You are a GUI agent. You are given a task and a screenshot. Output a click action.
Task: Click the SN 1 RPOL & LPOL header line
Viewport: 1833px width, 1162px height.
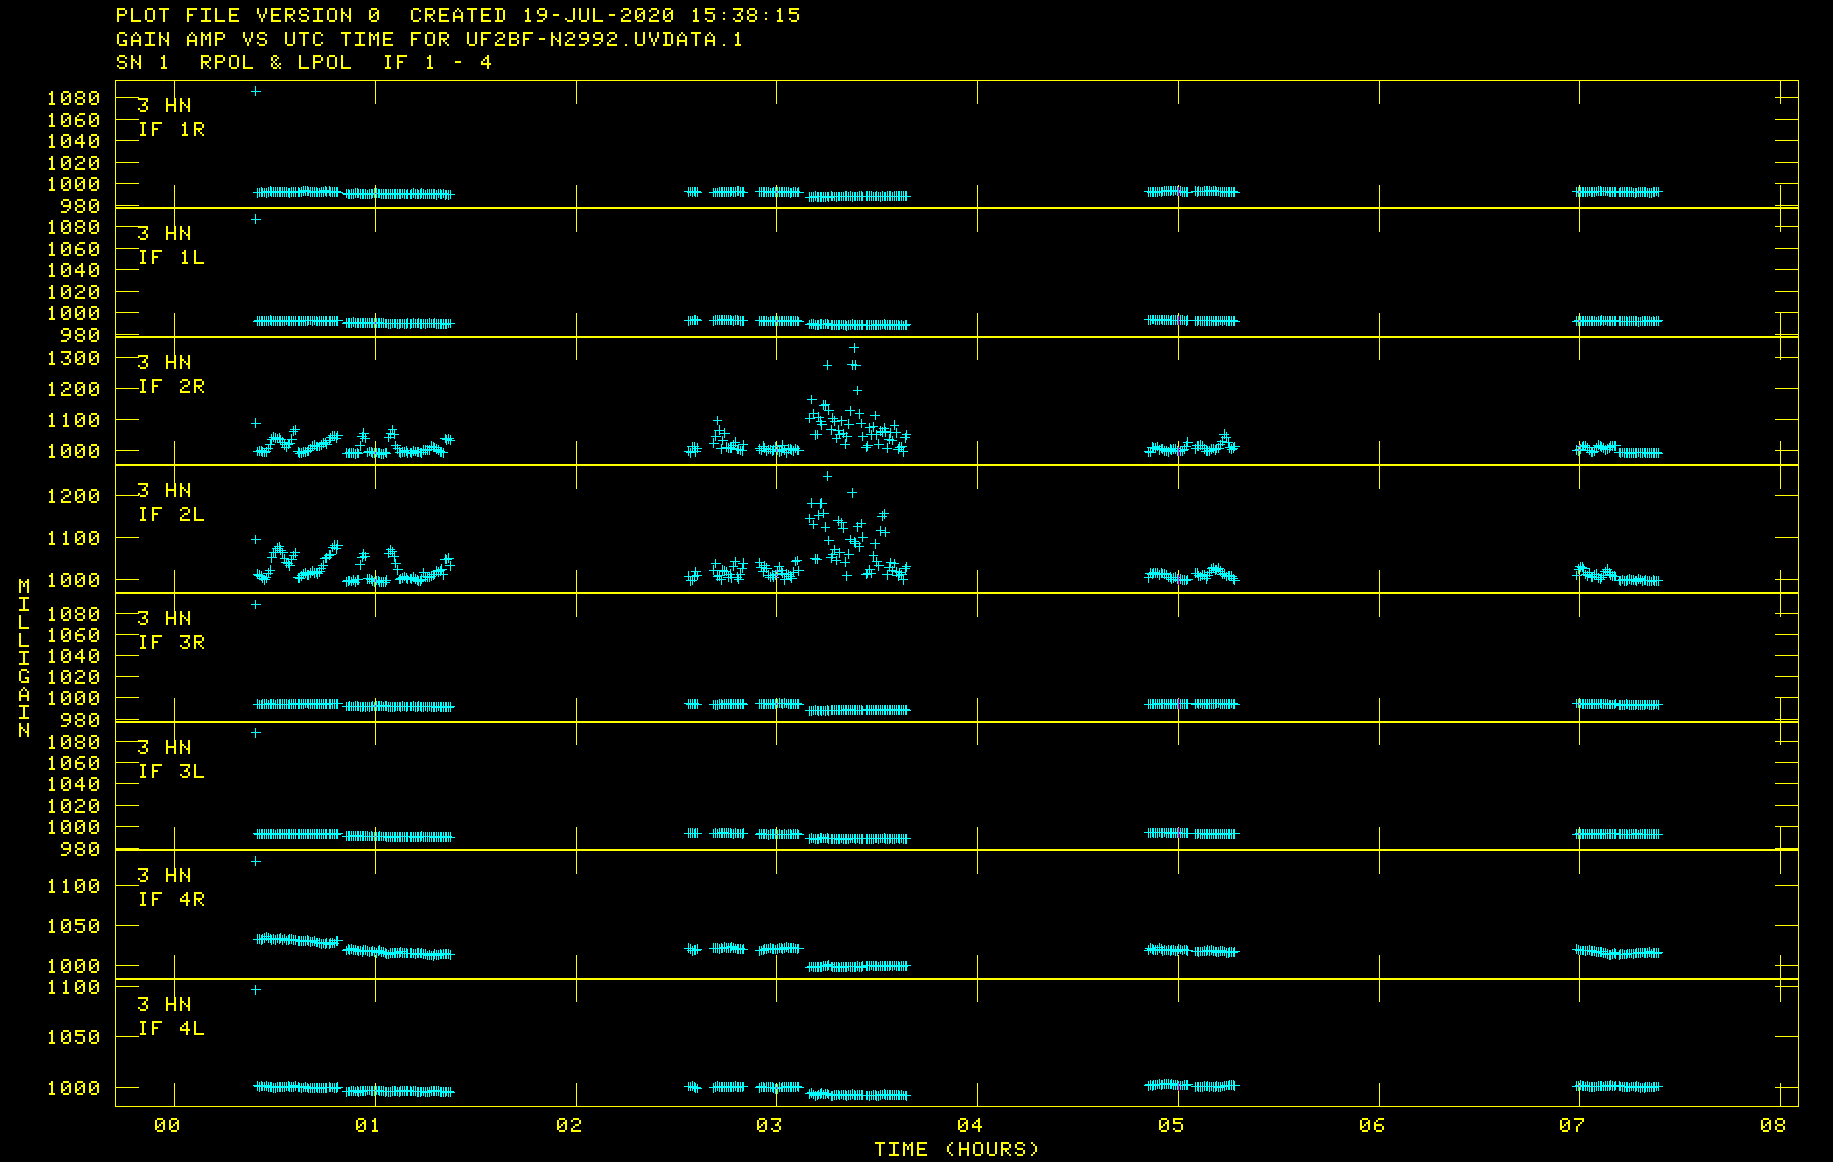point(304,62)
